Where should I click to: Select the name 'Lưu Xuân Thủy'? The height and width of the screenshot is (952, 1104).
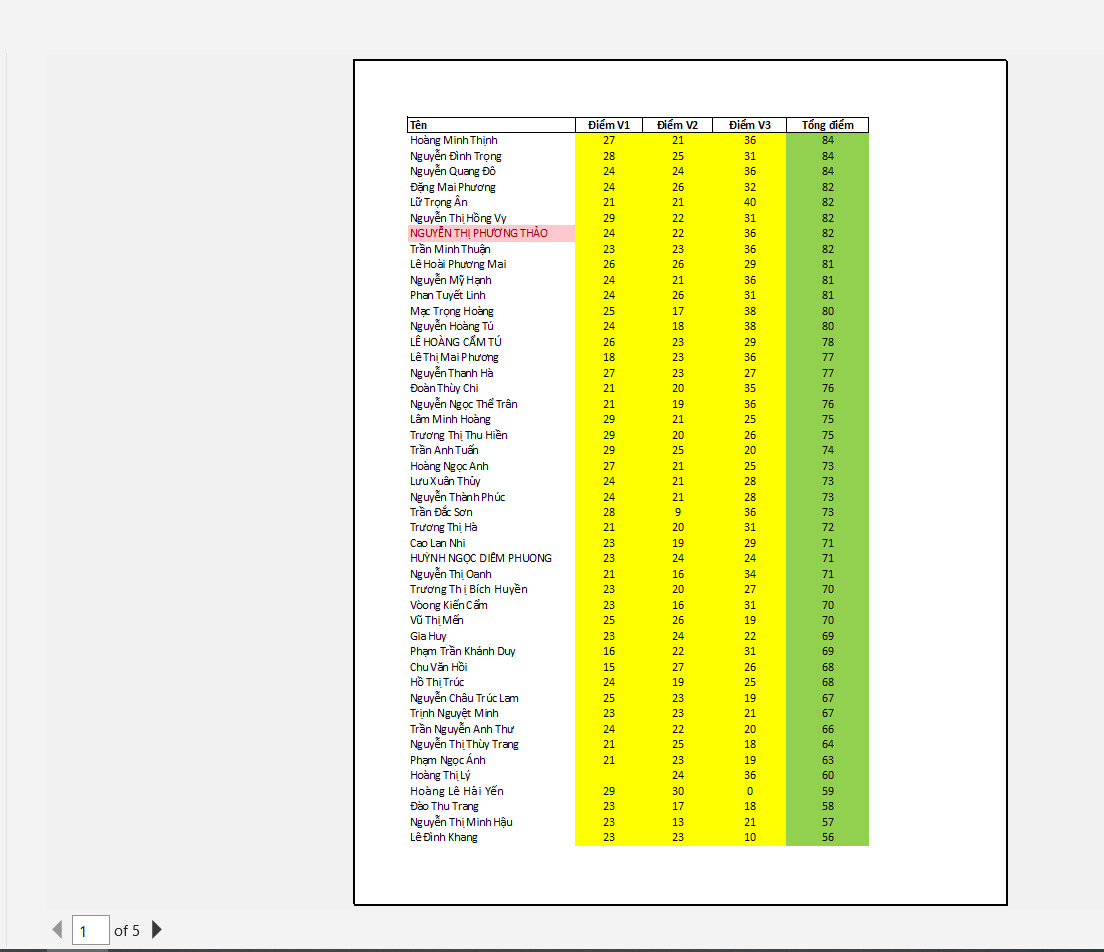445,481
